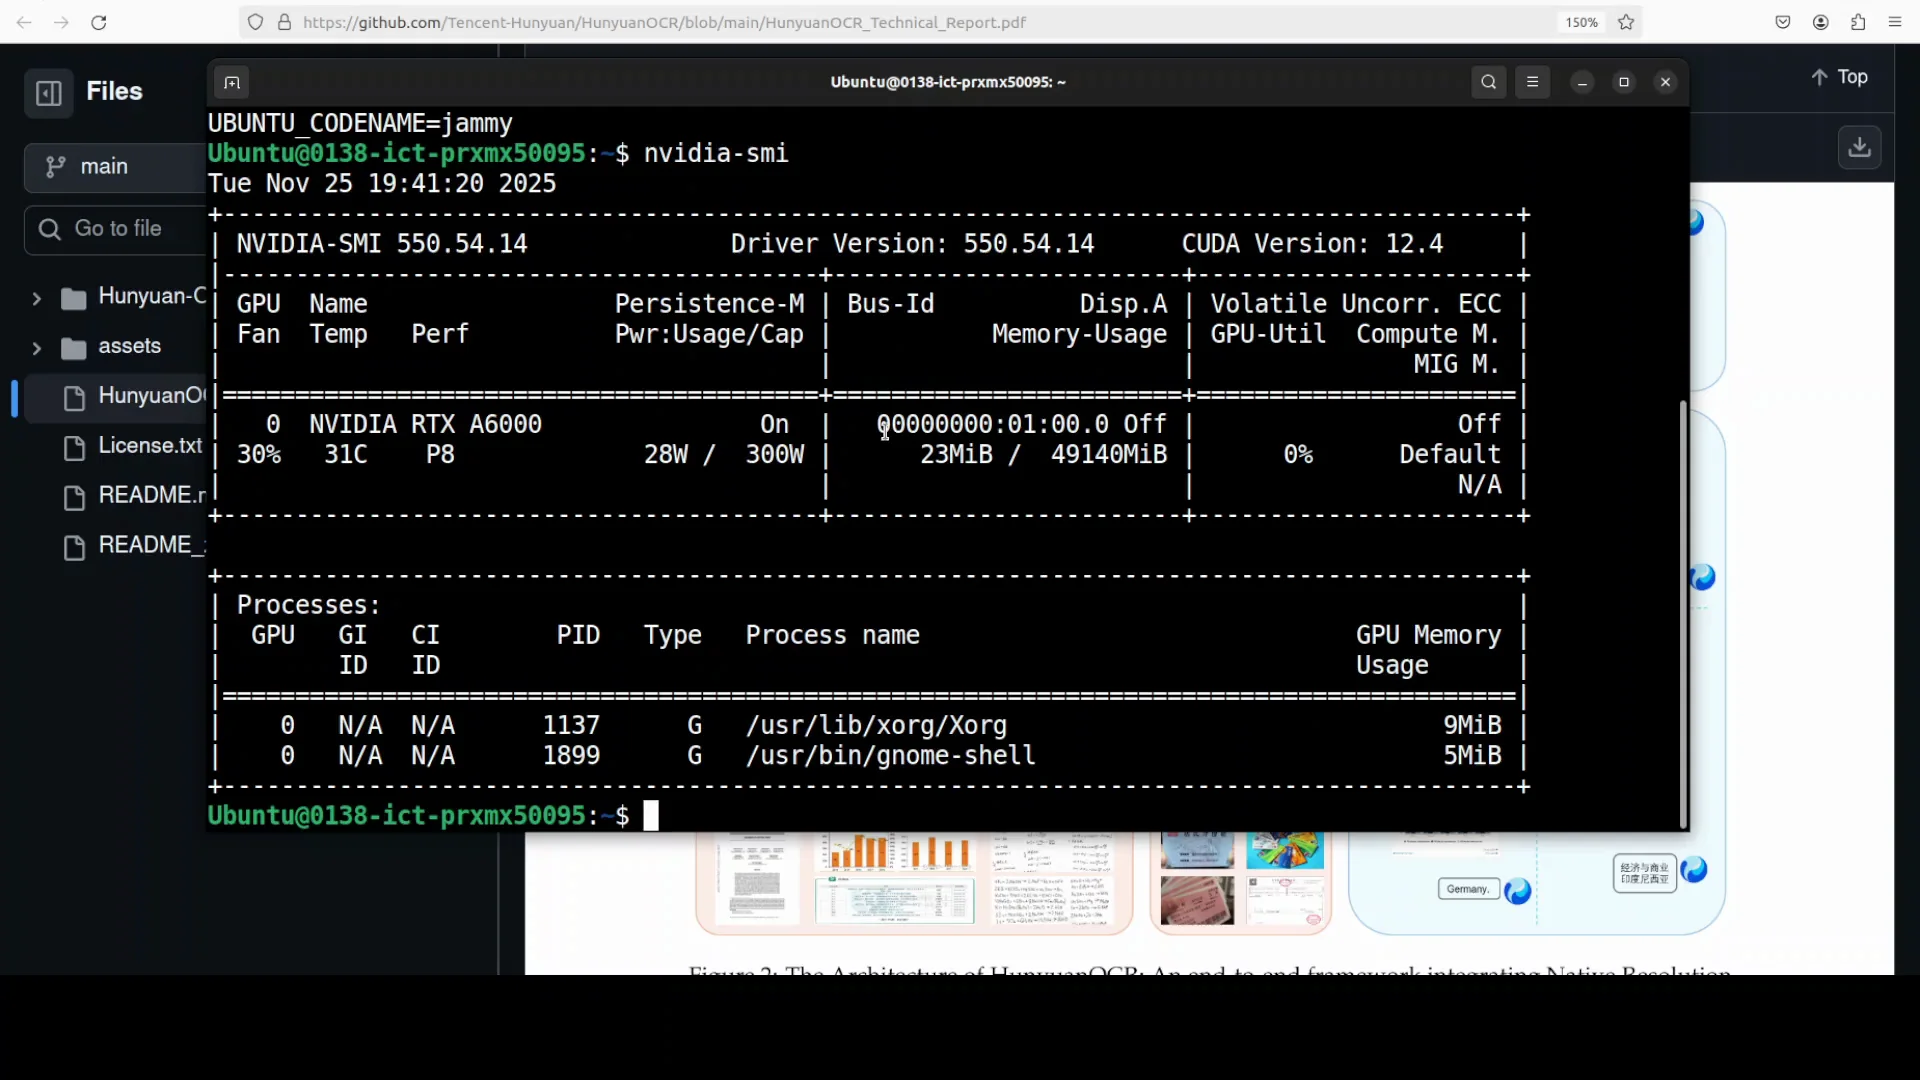The image size is (1920, 1080).
Task: Toggle the tracking protection shield
Action: (x=256, y=22)
